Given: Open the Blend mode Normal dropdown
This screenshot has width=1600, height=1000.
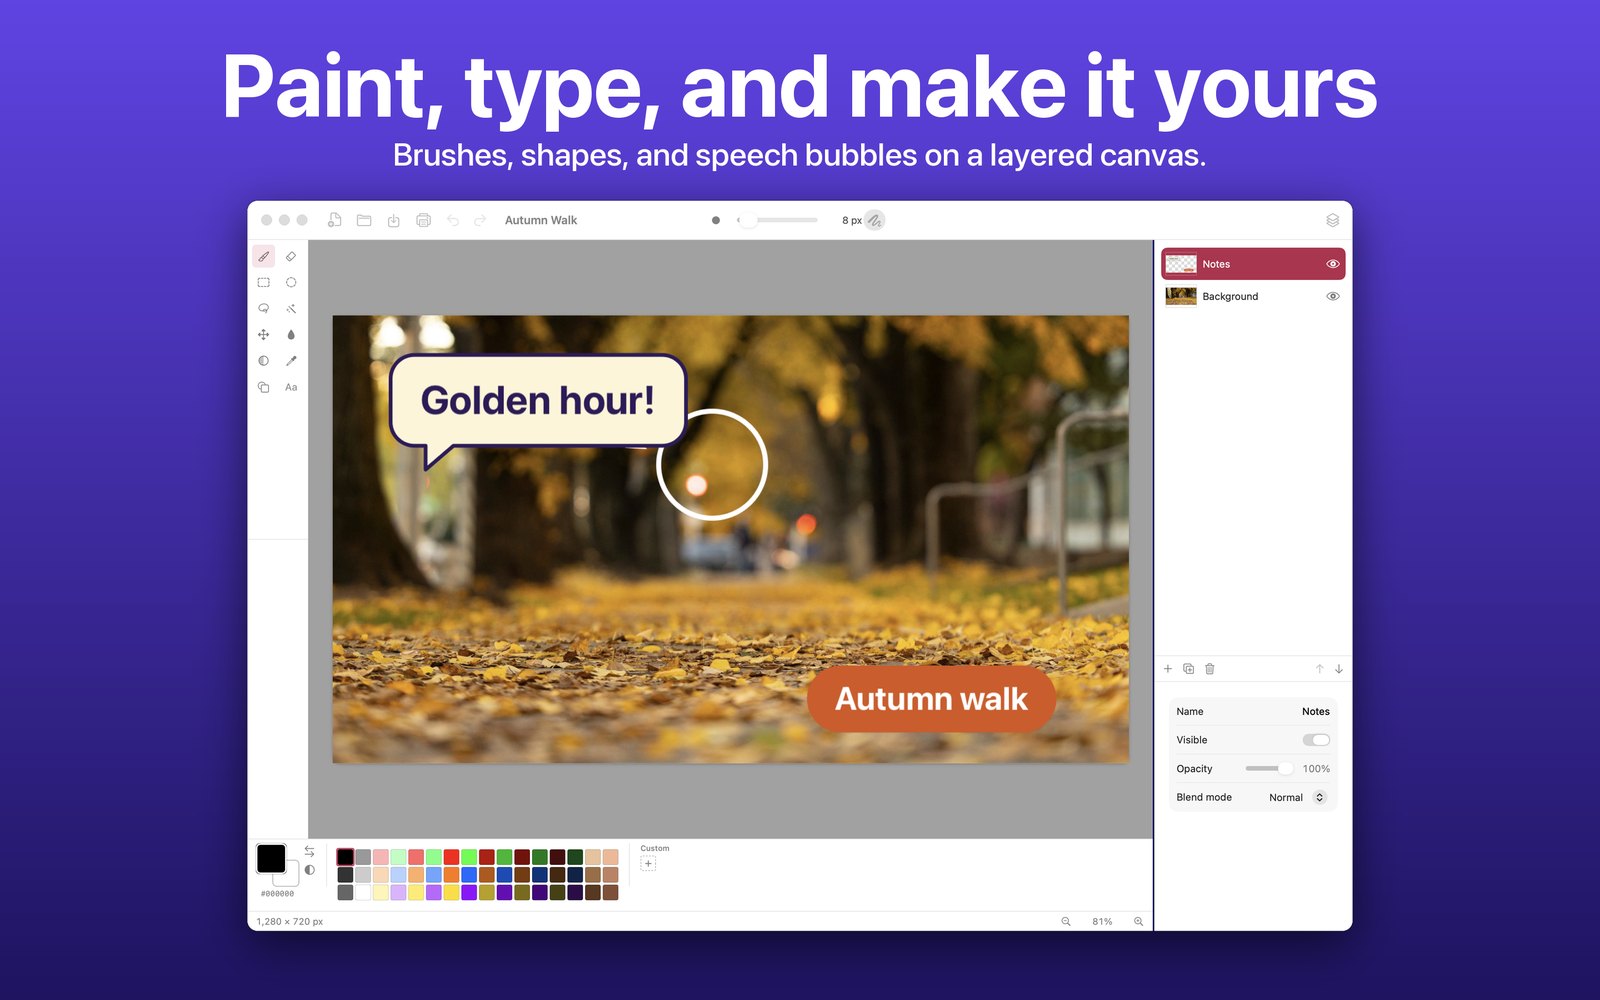Looking at the screenshot, I should click(x=1298, y=797).
